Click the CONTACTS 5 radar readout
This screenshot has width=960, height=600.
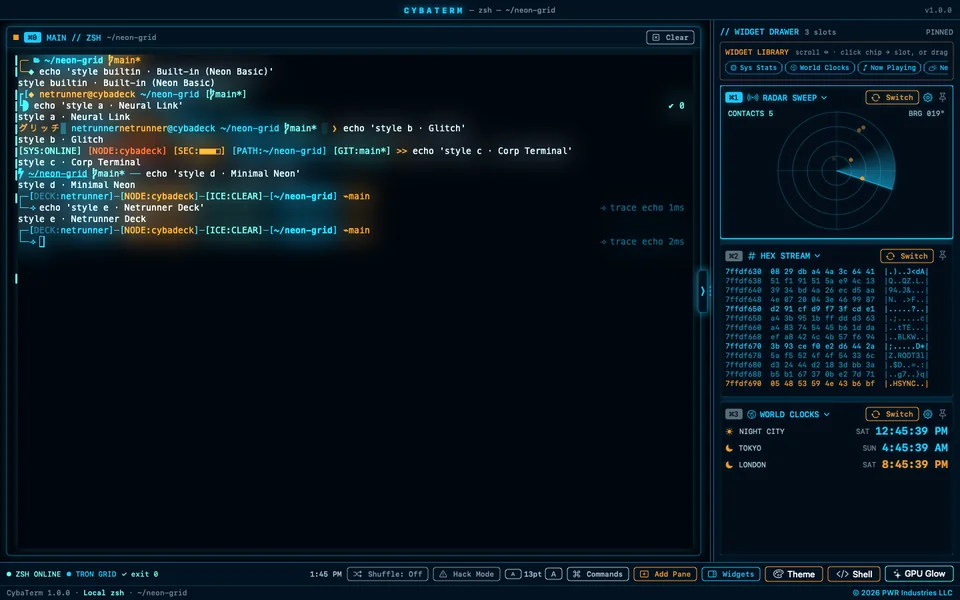750,113
